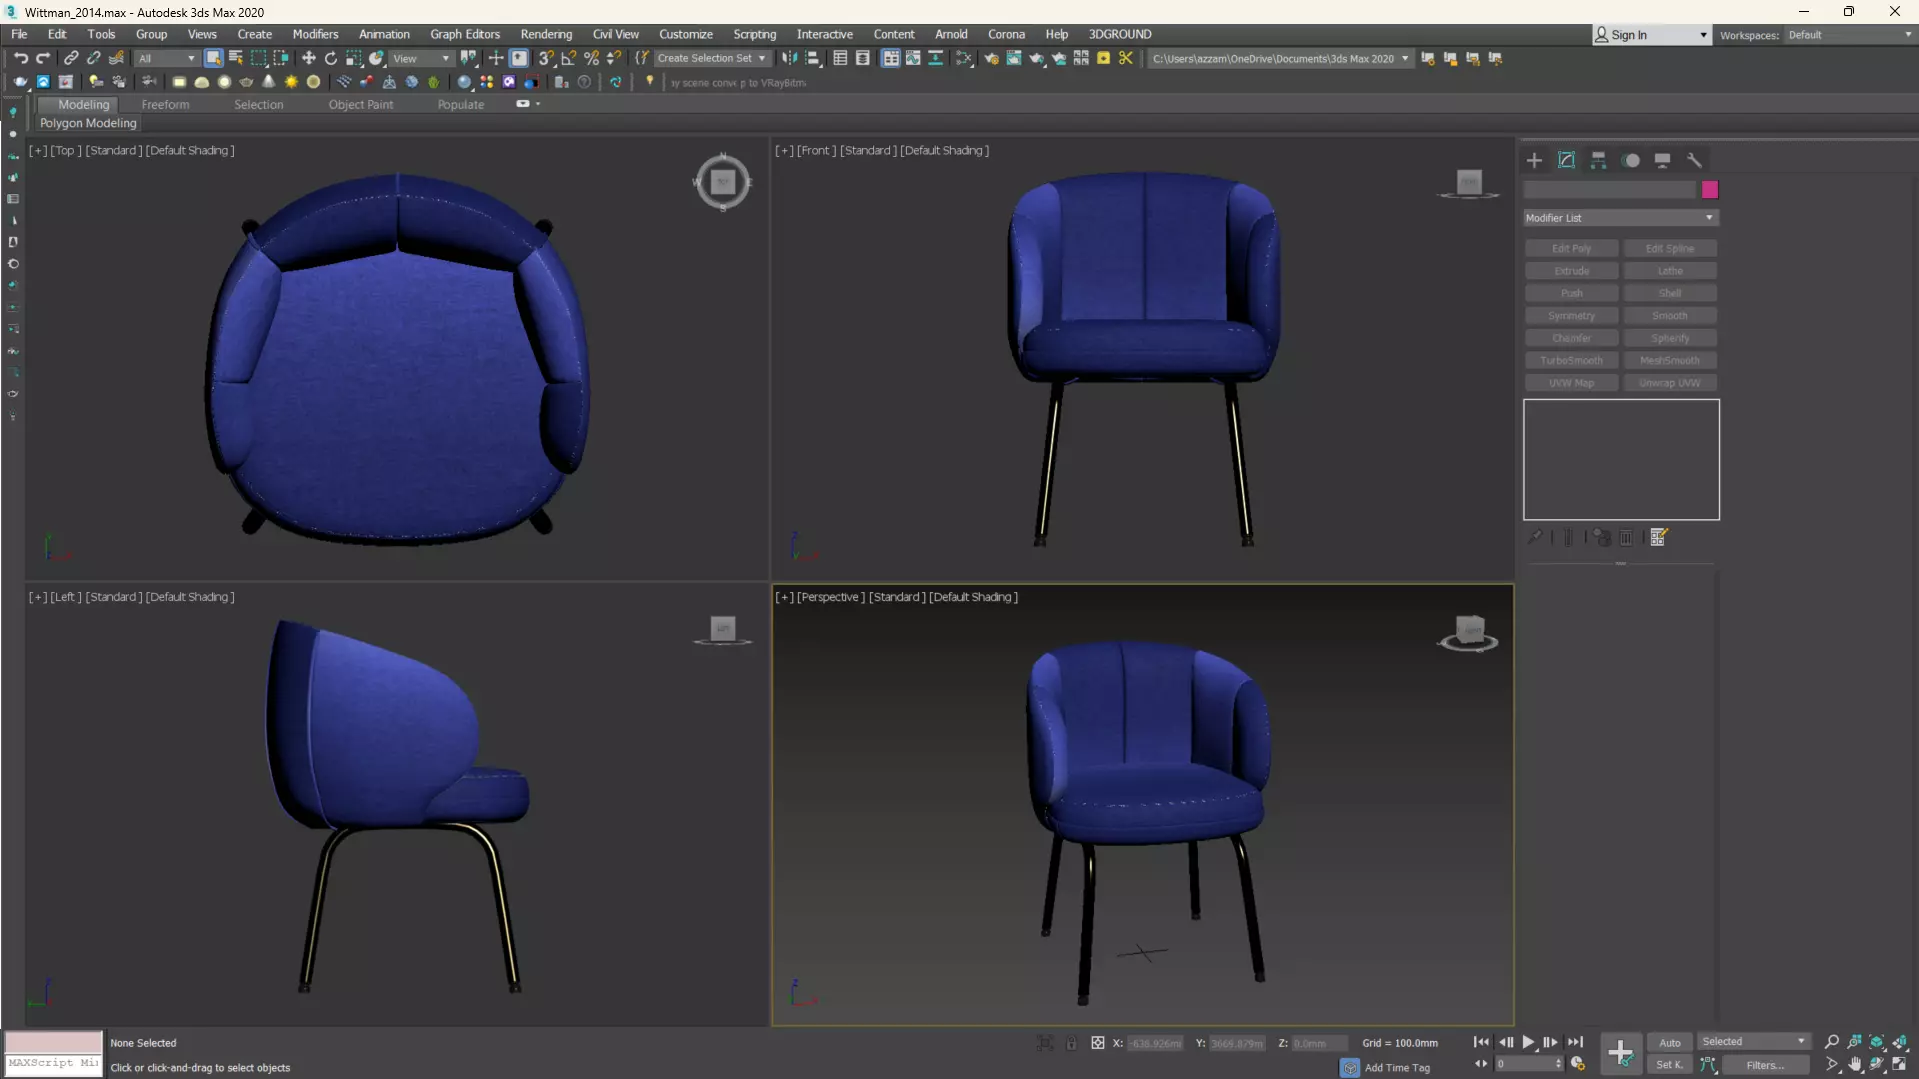The height and width of the screenshot is (1079, 1919).
Task: Activate the Select Object tool
Action: 213,58
